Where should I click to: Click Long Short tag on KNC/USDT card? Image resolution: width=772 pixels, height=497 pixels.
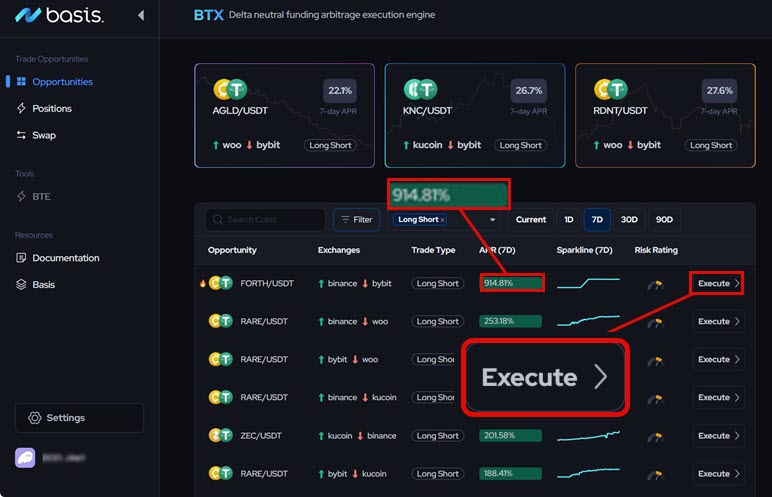(x=520, y=145)
